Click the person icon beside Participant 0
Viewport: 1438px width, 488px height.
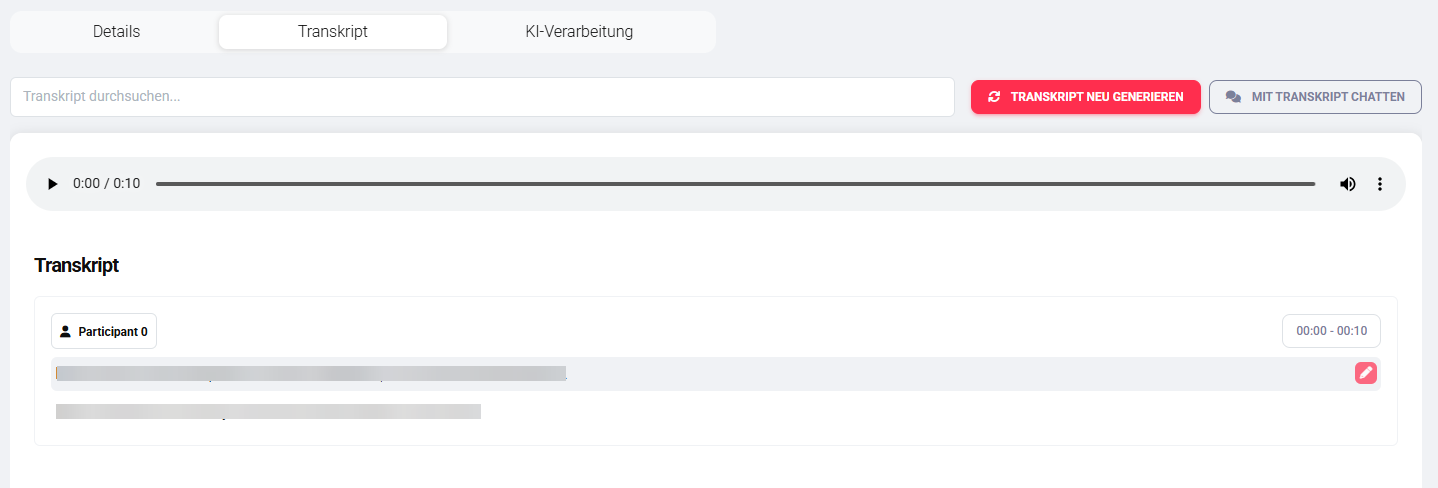click(66, 331)
